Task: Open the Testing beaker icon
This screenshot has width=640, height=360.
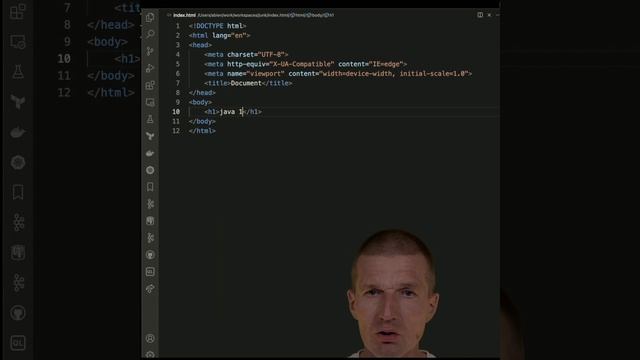Action: (150, 119)
